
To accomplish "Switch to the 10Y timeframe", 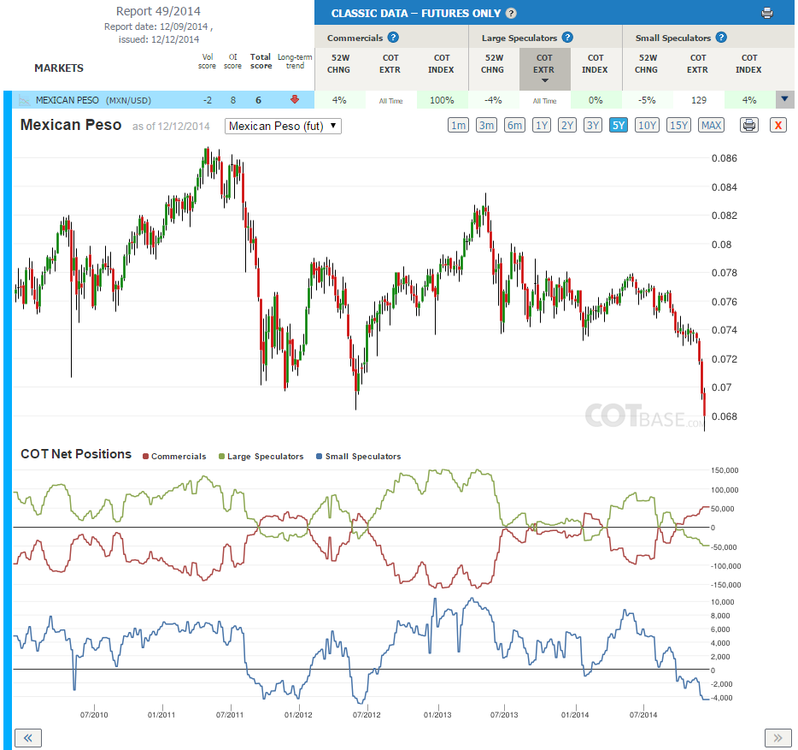I will point(647,125).
